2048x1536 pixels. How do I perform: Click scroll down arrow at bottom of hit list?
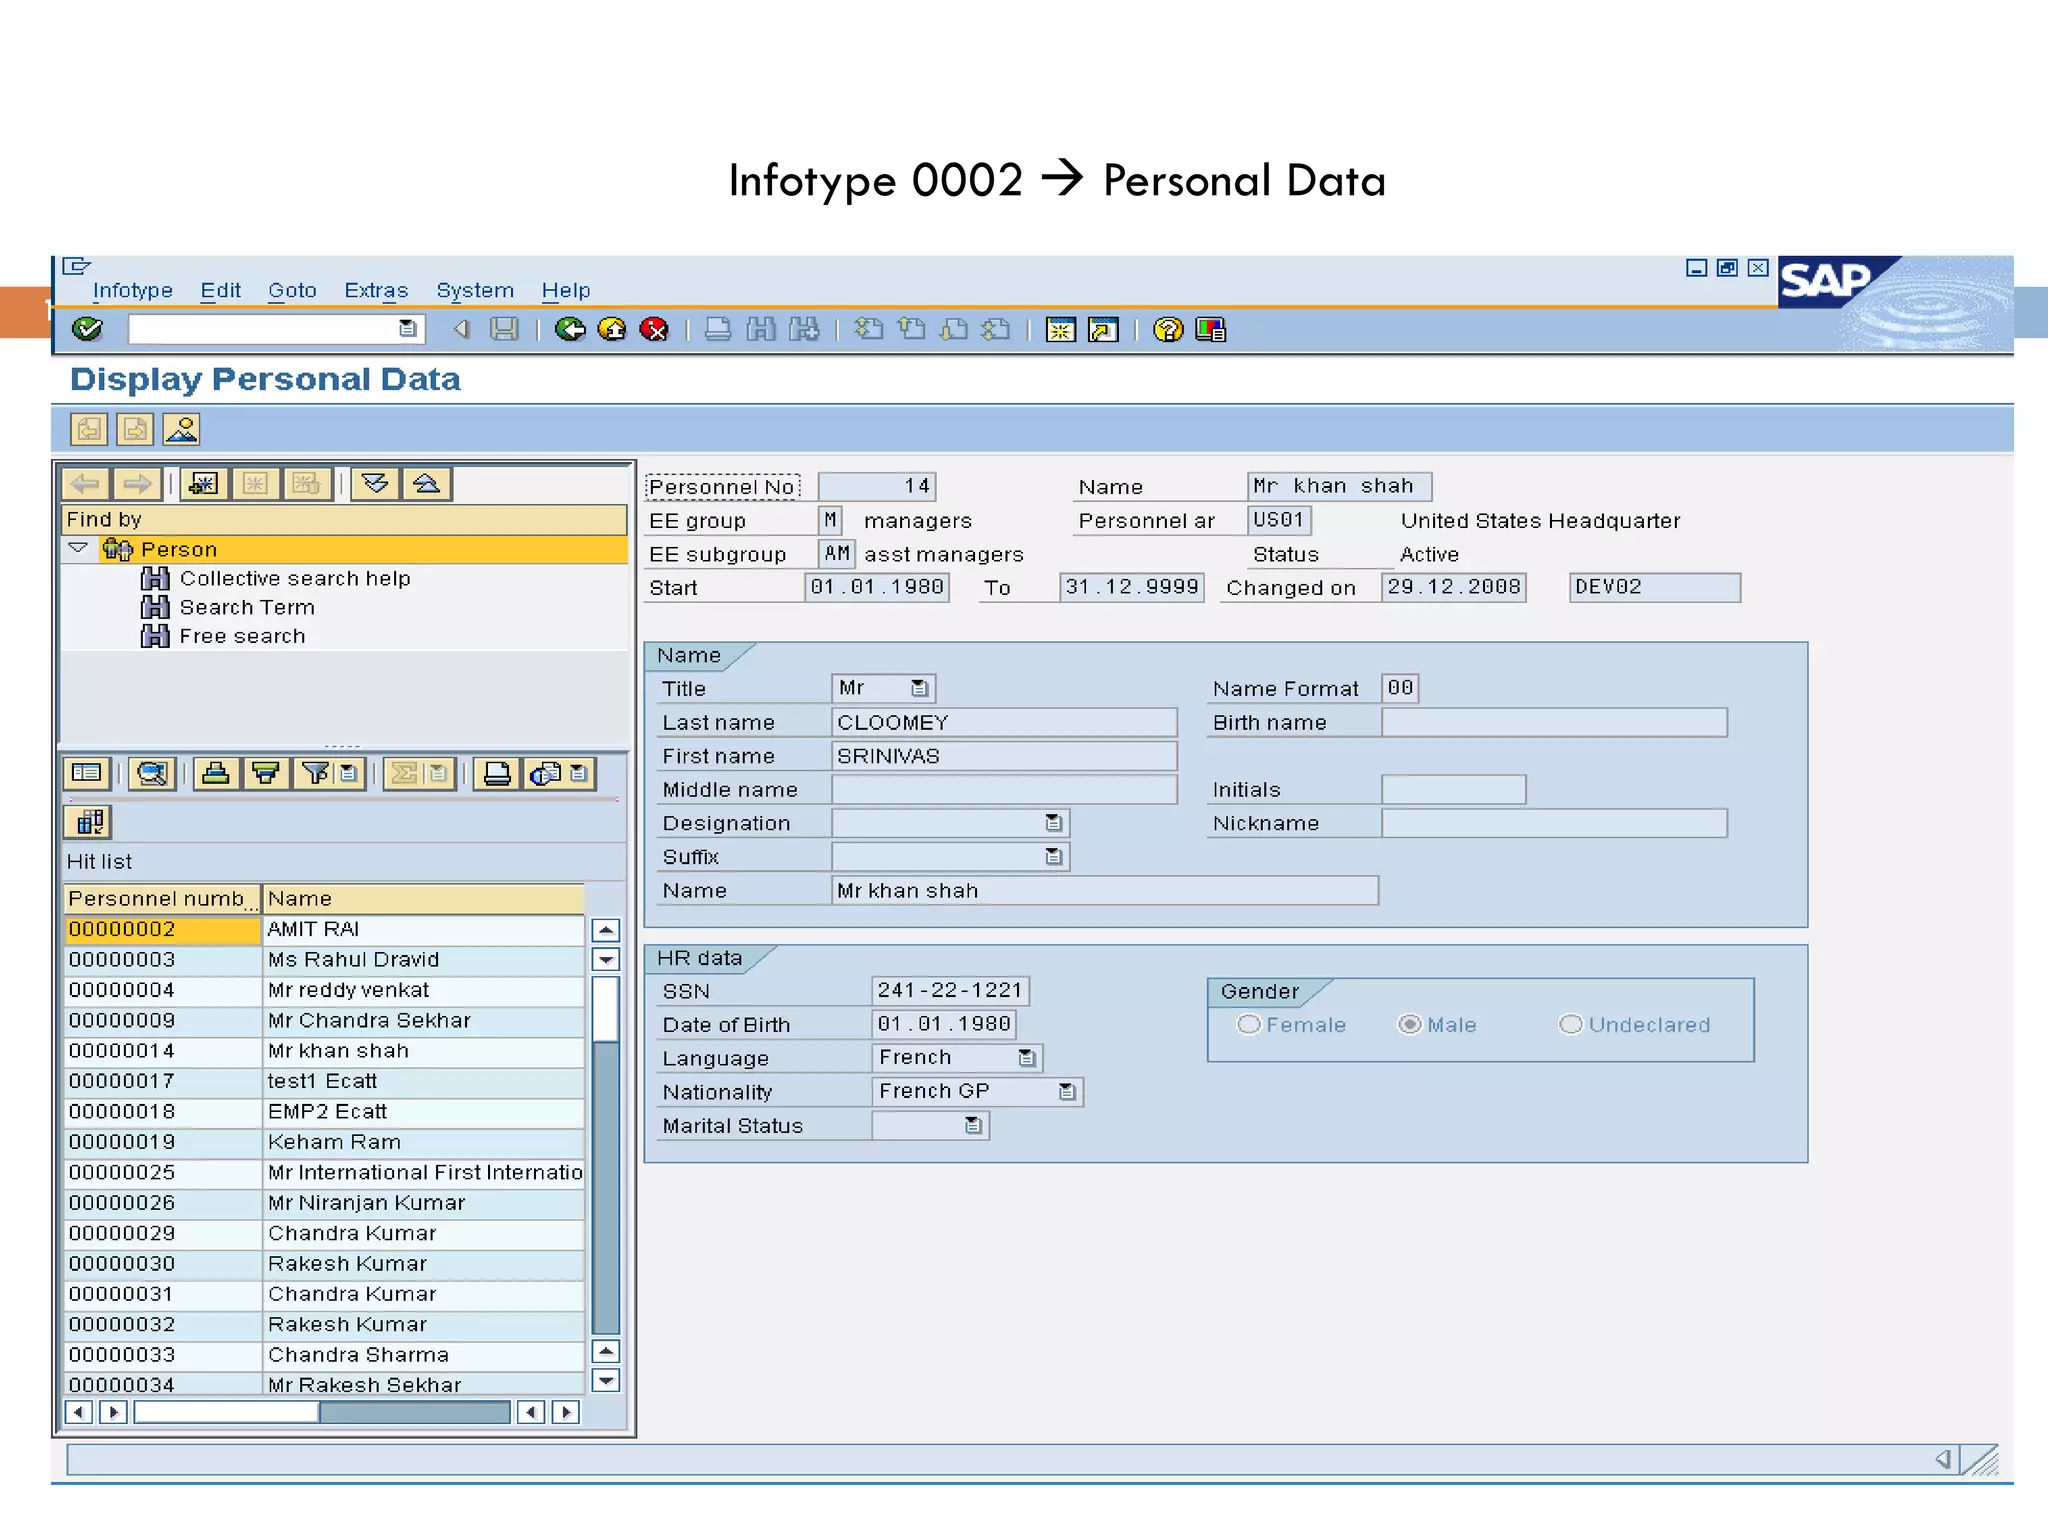[605, 1381]
